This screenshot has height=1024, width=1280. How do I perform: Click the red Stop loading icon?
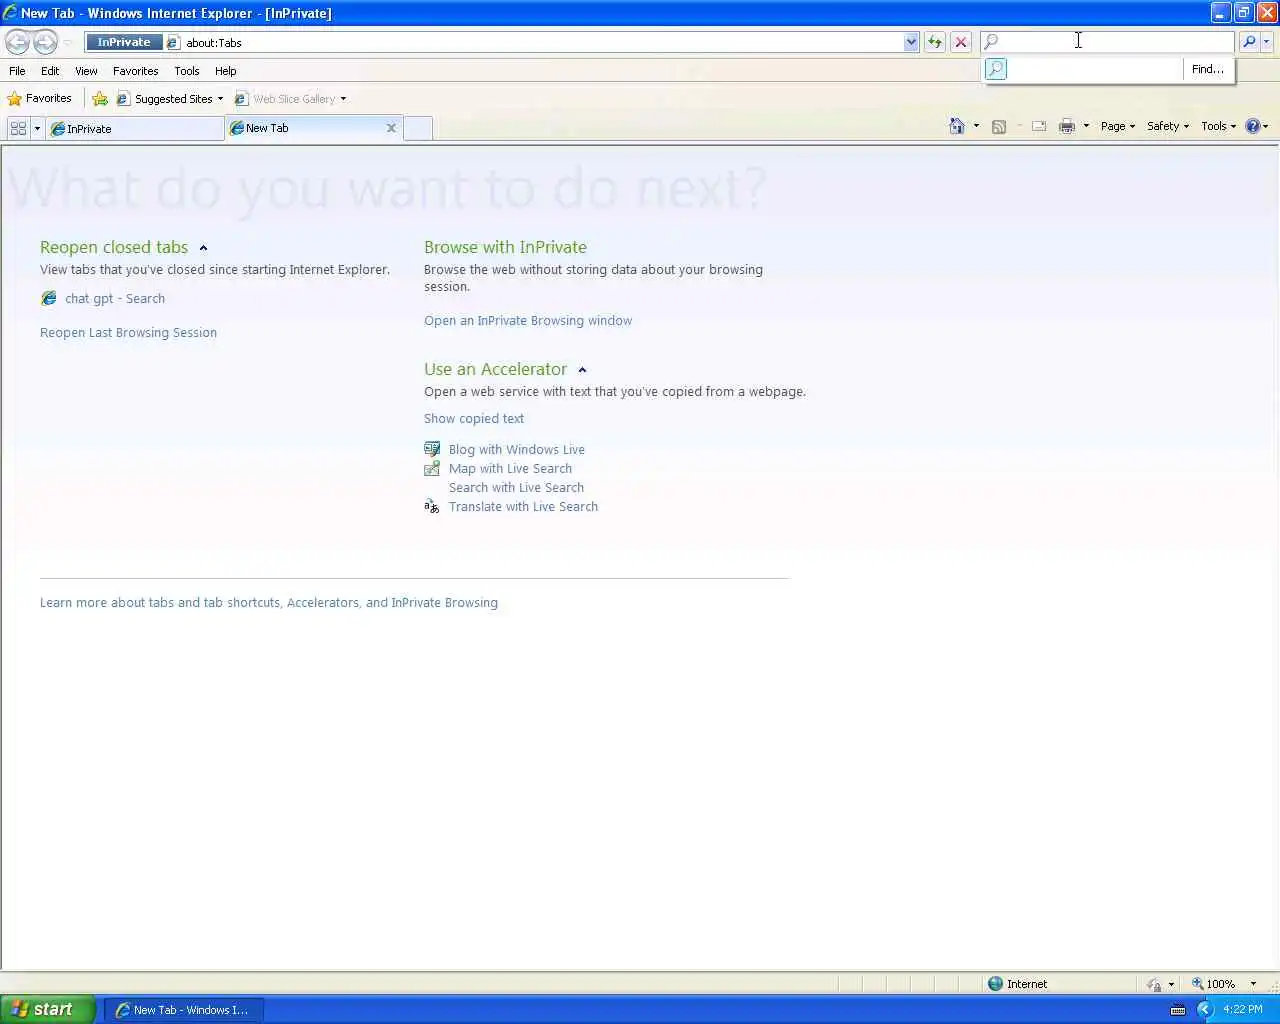click(961, 42)
